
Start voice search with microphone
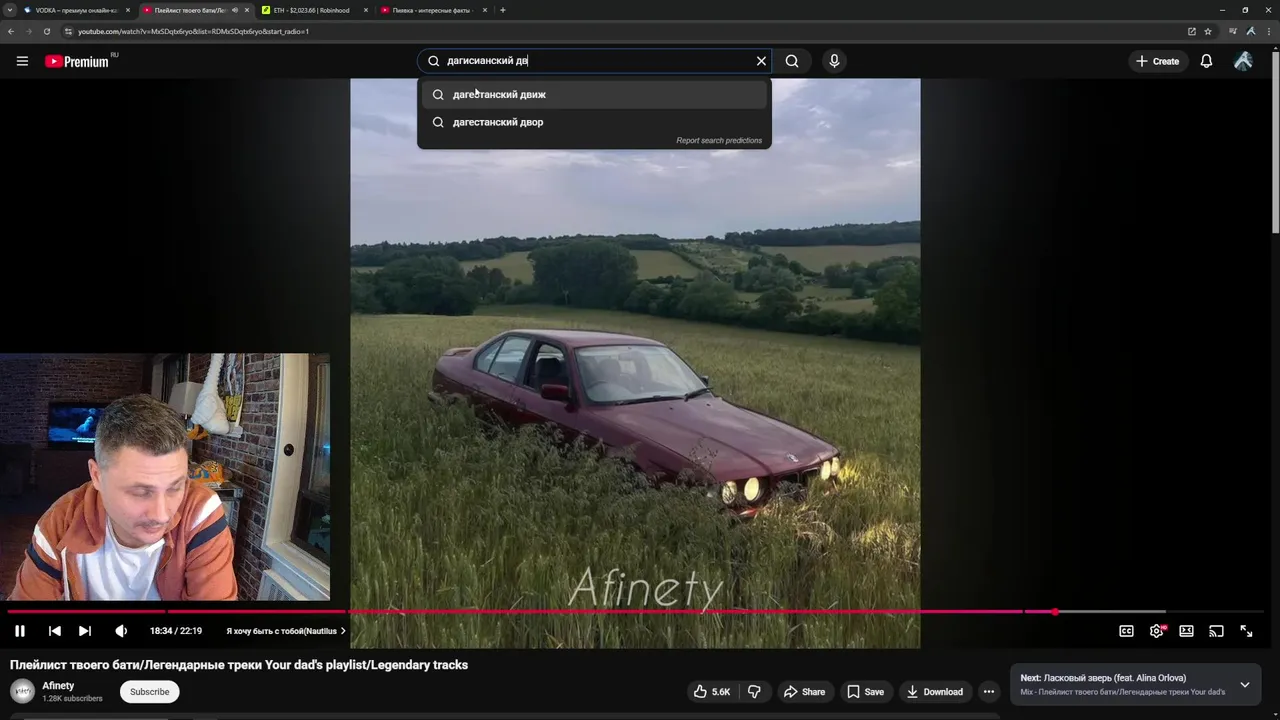click(834, 61)
